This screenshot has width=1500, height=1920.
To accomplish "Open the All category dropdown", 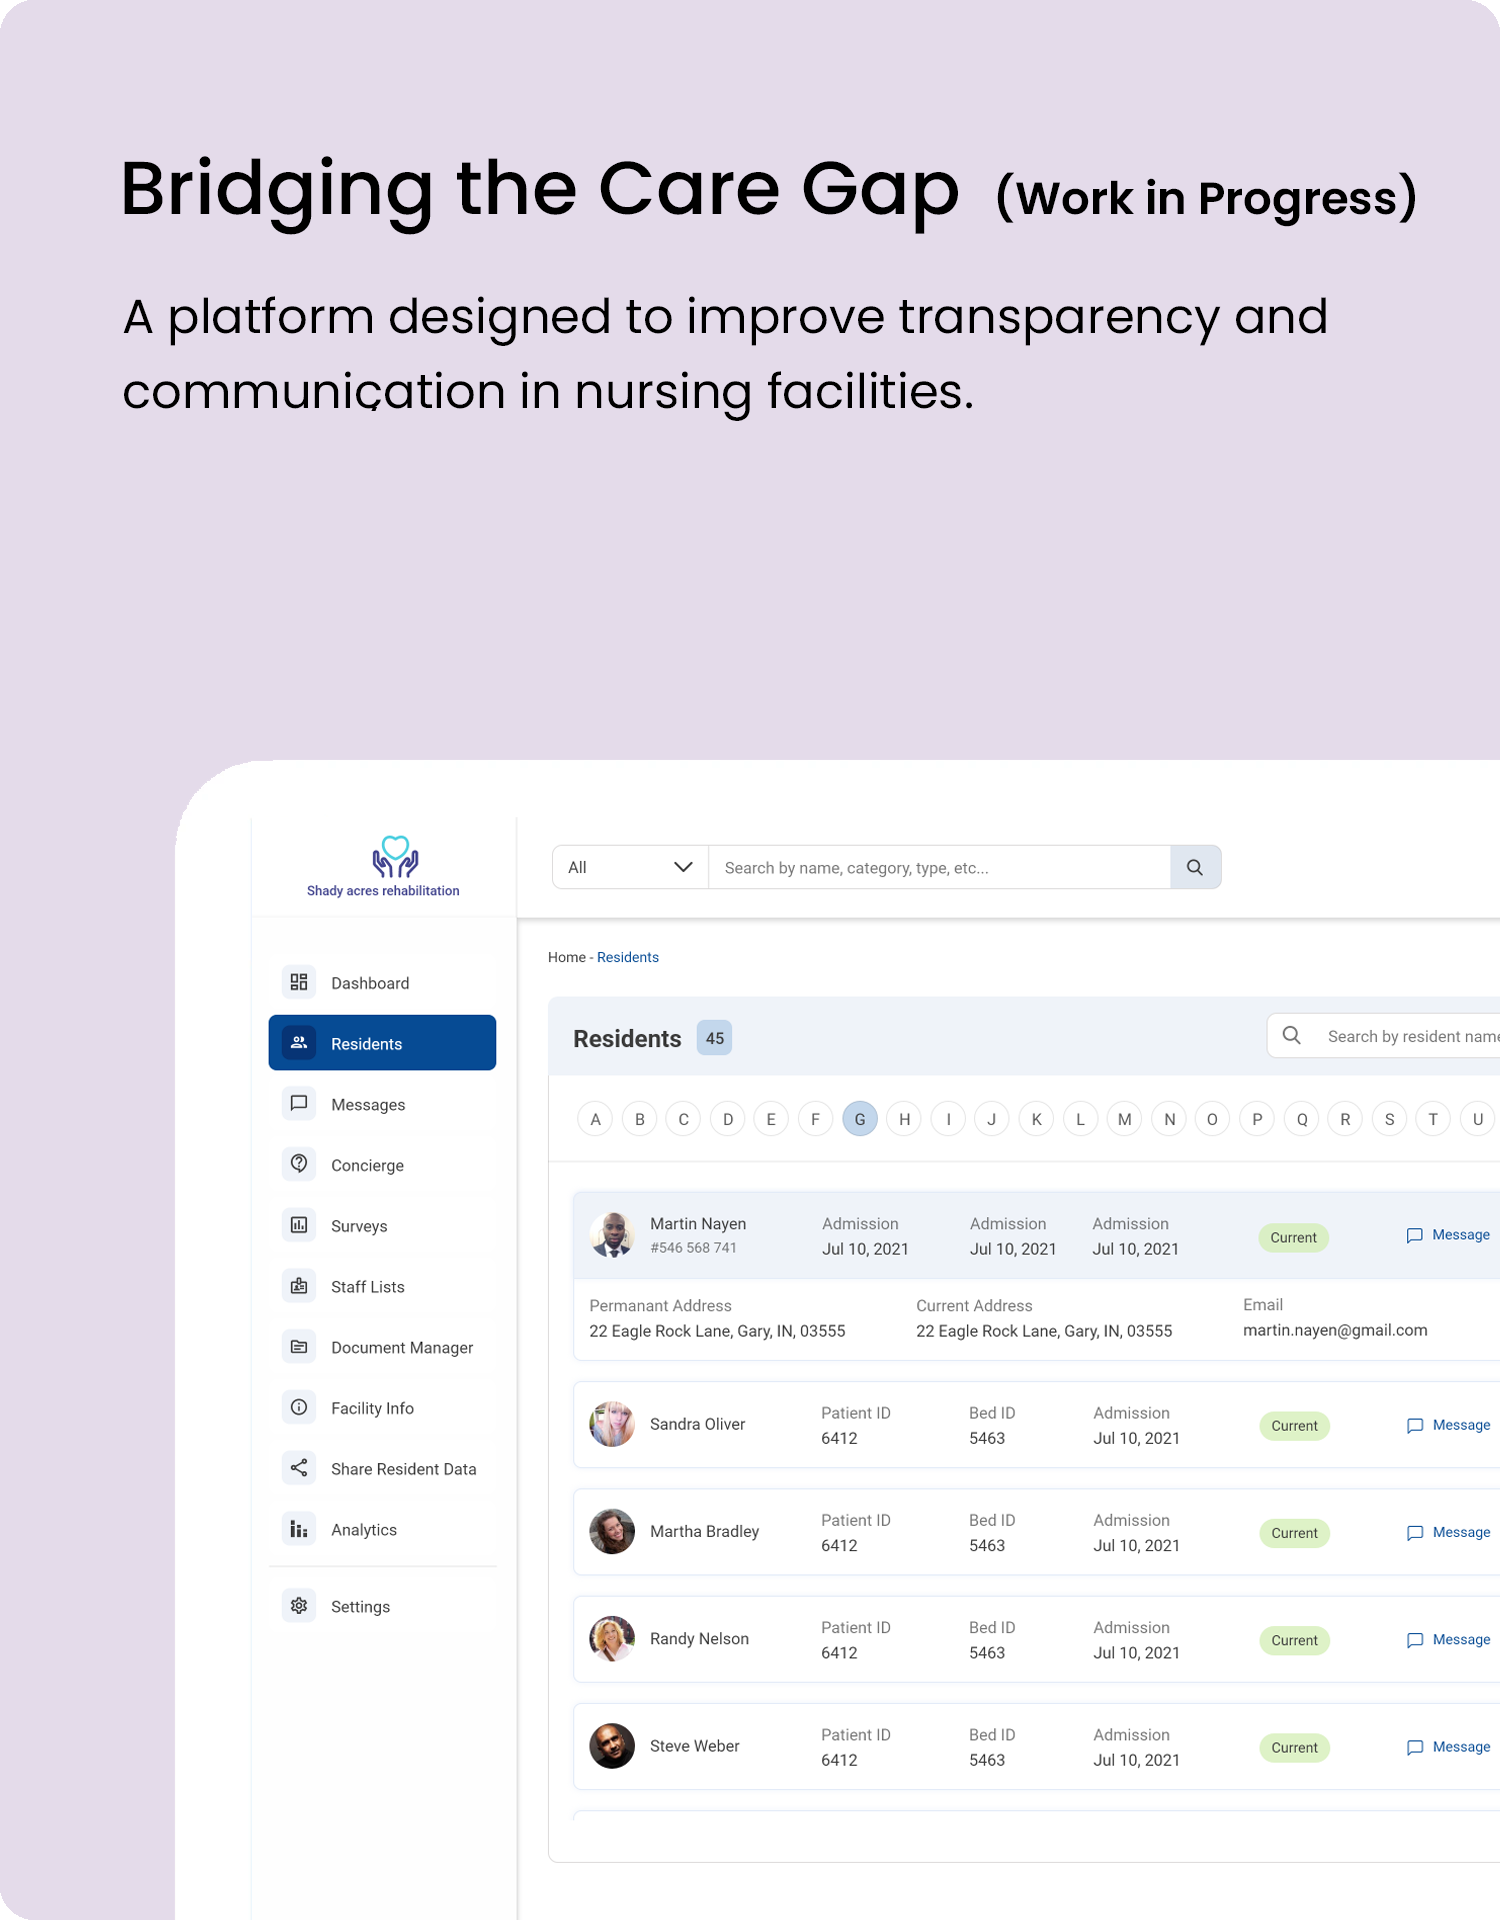I will point(630,867).
